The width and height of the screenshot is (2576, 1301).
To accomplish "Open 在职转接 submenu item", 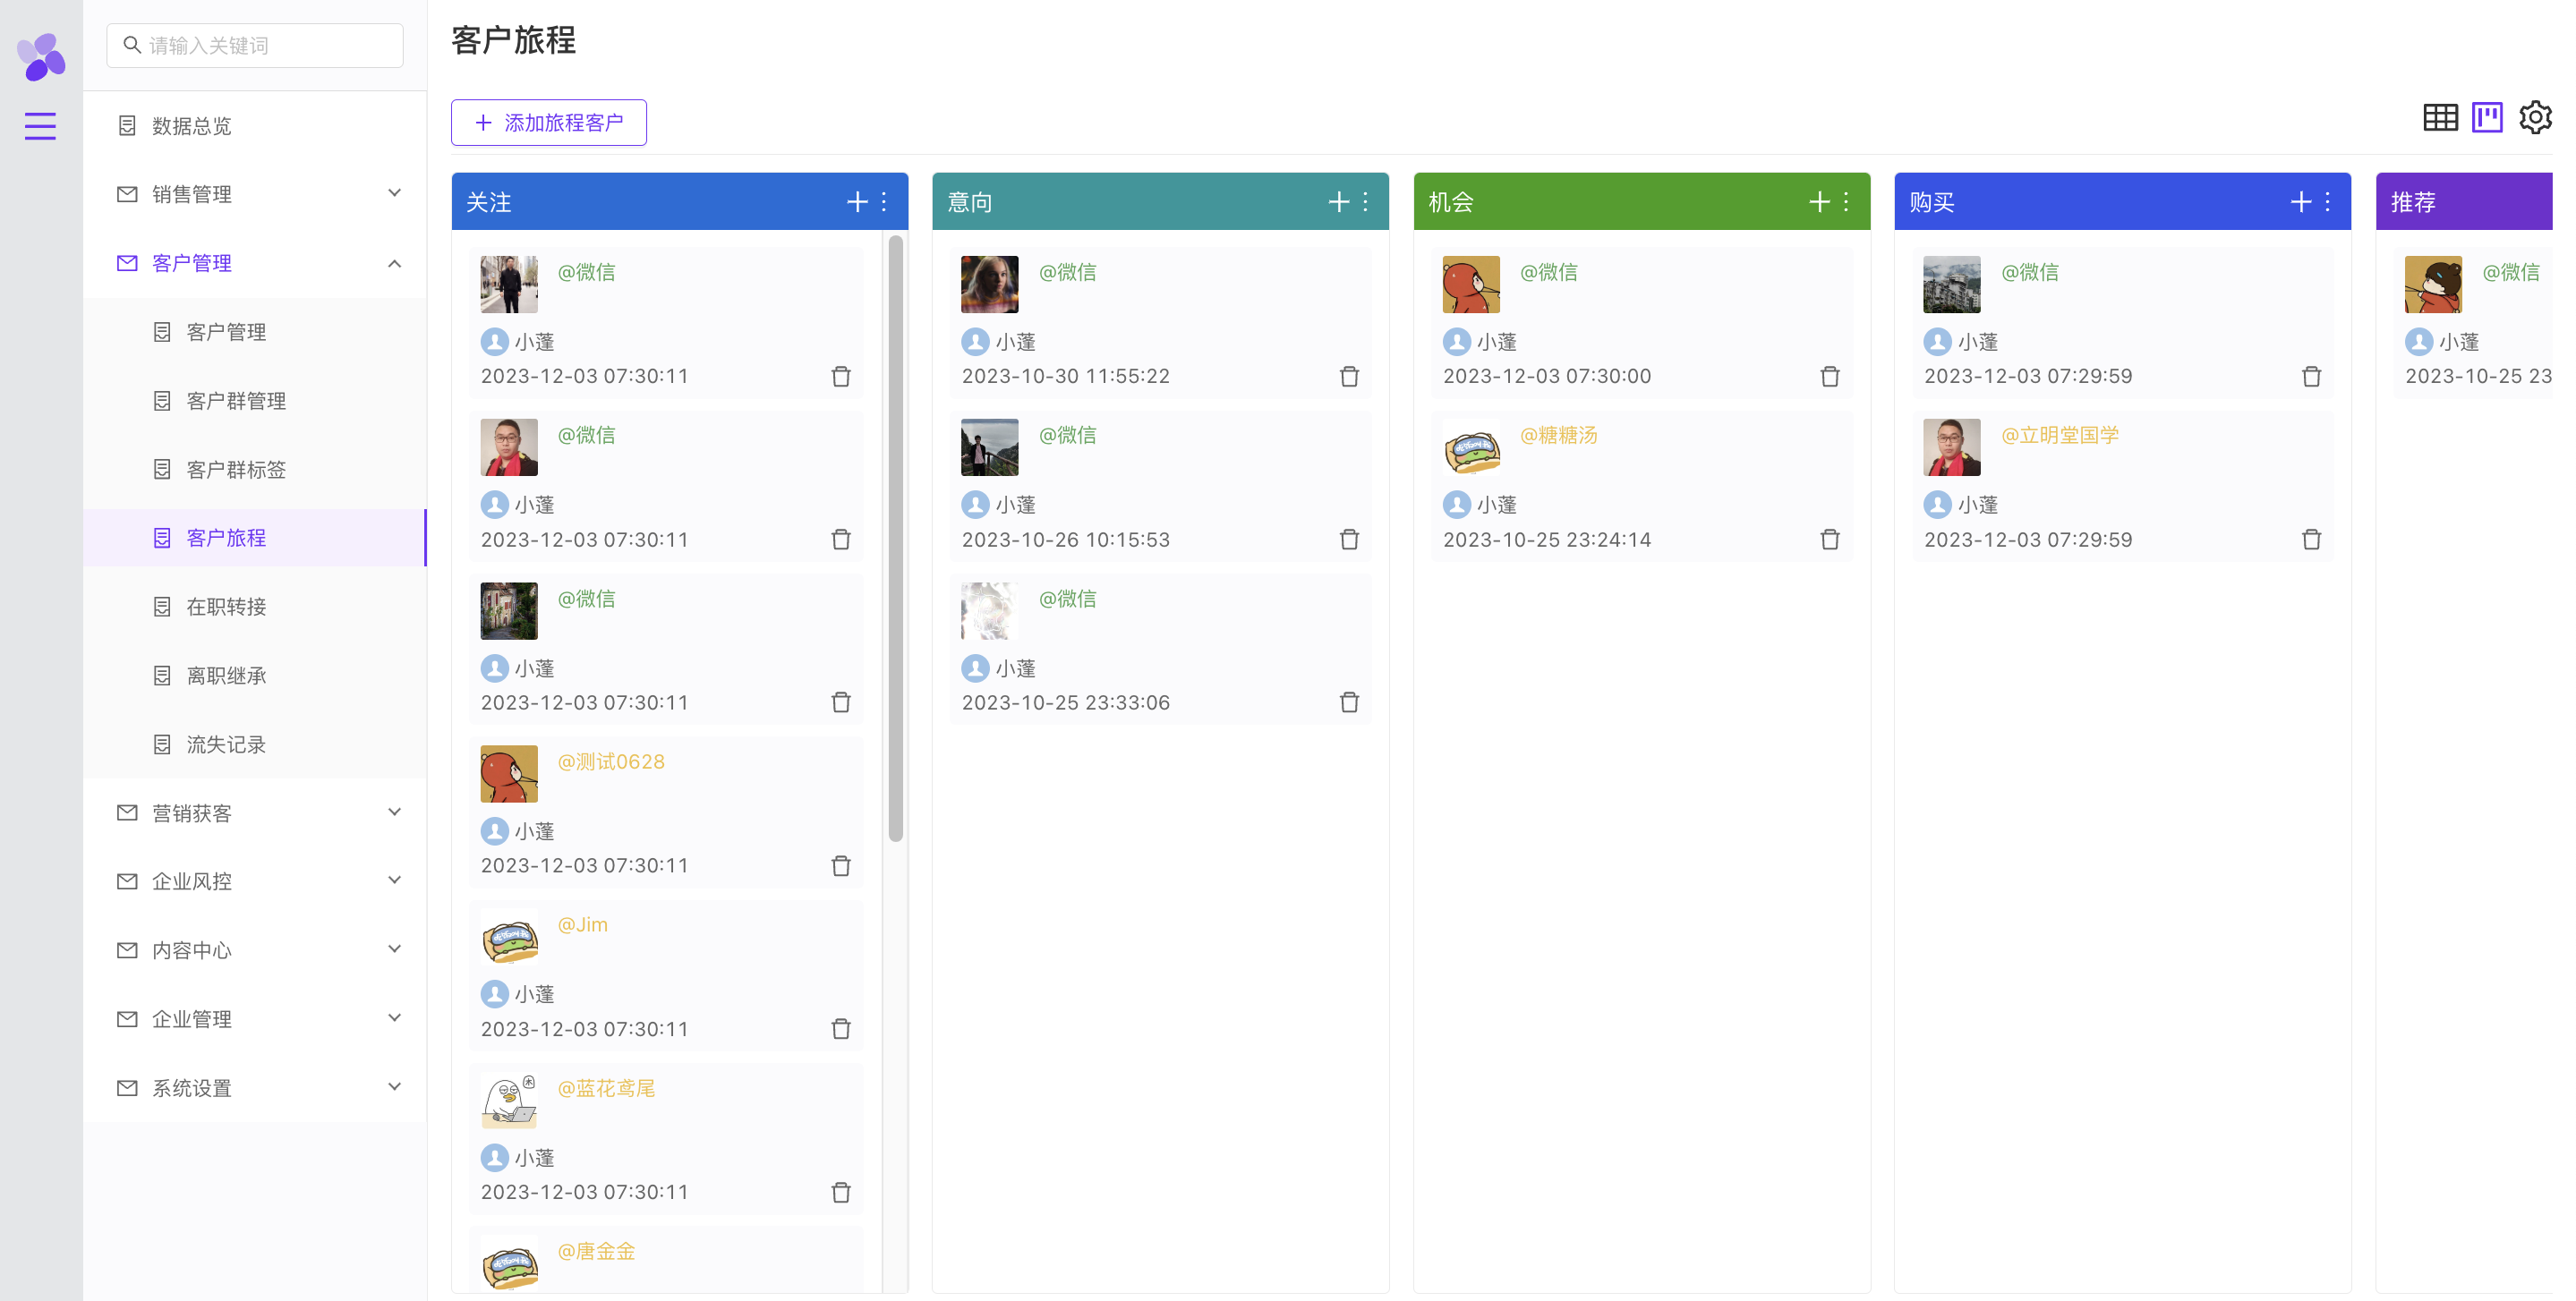I will (255, 607).
